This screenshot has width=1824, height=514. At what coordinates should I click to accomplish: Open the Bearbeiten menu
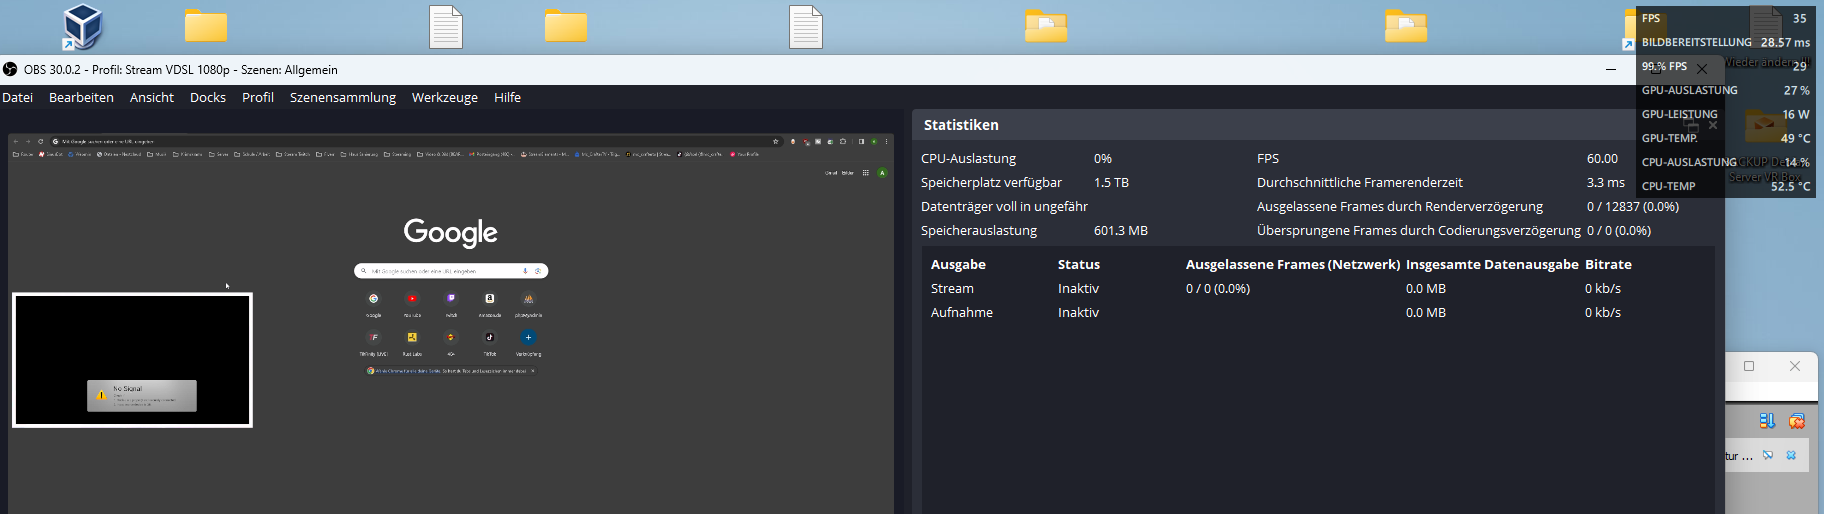(81, 97)
